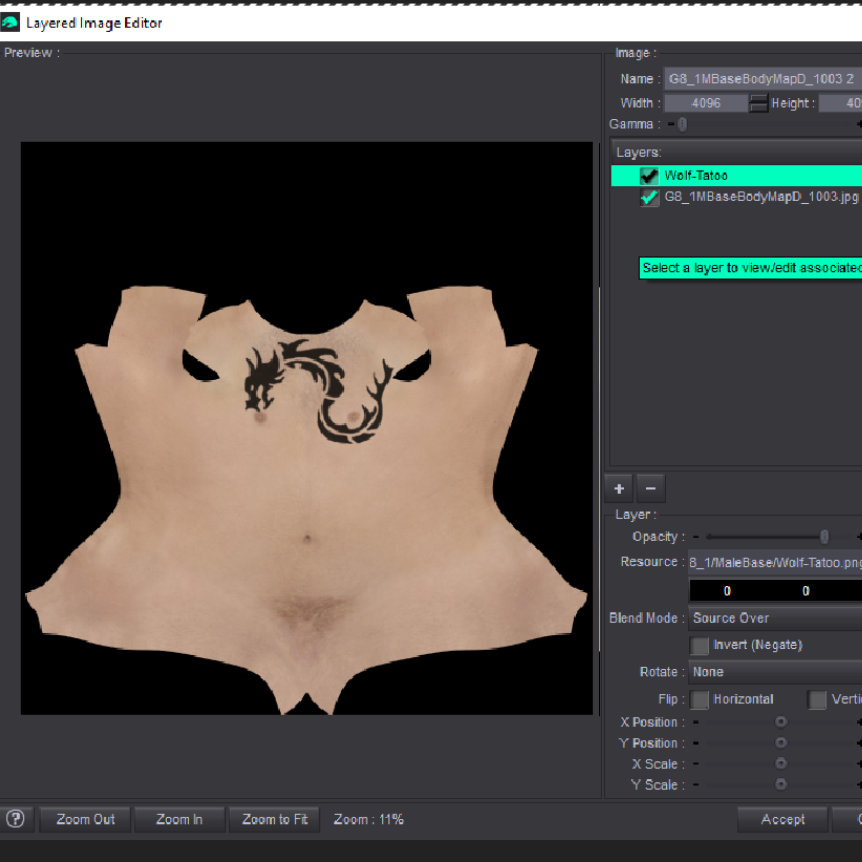Select the G8_1MBaseBodyMapD_1003.jpg layer name
The image size is (862, 862).
(x=761, y=198)
